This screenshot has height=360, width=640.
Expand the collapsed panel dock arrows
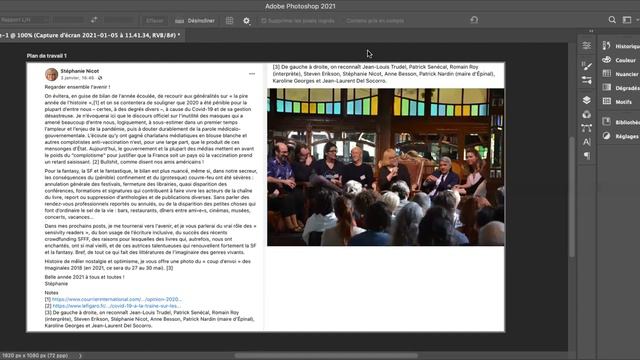click(591, 31)
